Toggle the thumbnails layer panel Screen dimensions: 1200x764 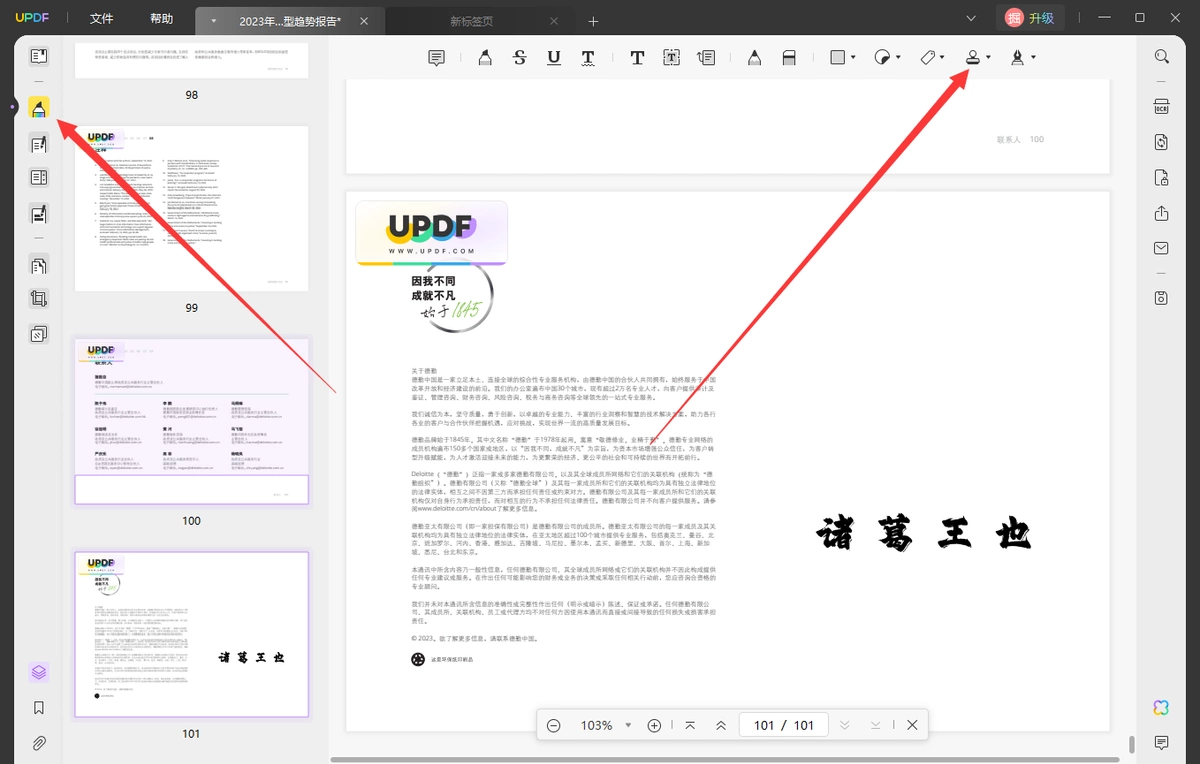39,672
